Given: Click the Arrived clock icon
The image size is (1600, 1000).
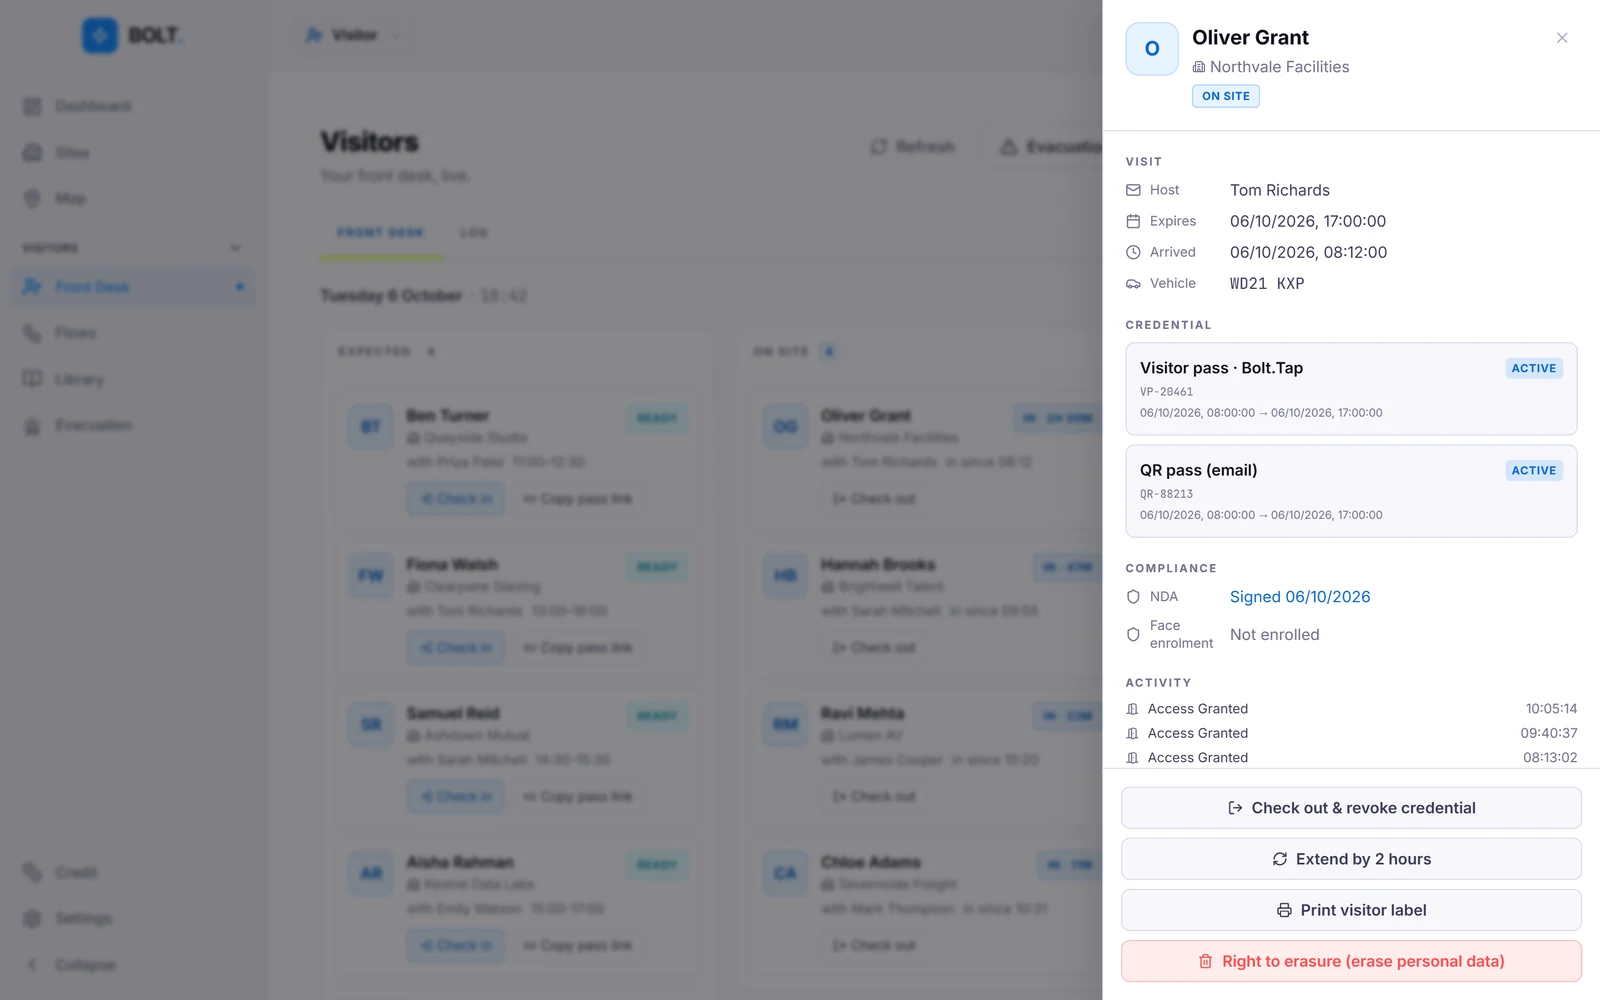Looking at the screenshot, I should [1133, 252].
